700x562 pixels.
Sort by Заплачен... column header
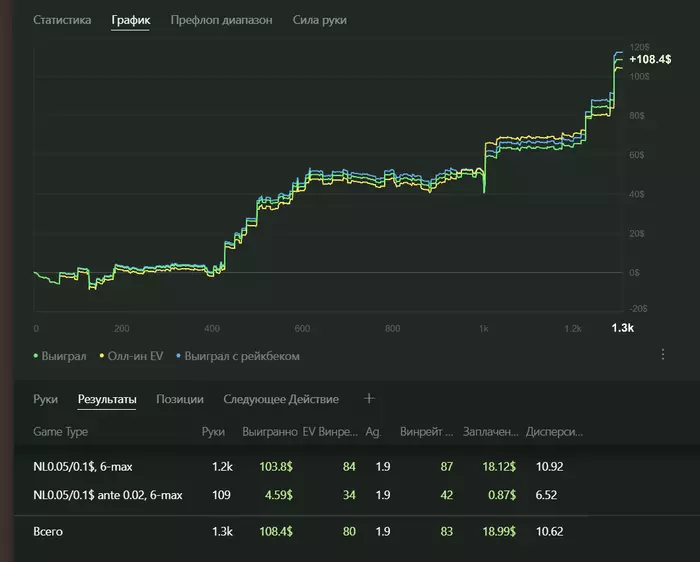pyautogui.click(x=491, y=432)
